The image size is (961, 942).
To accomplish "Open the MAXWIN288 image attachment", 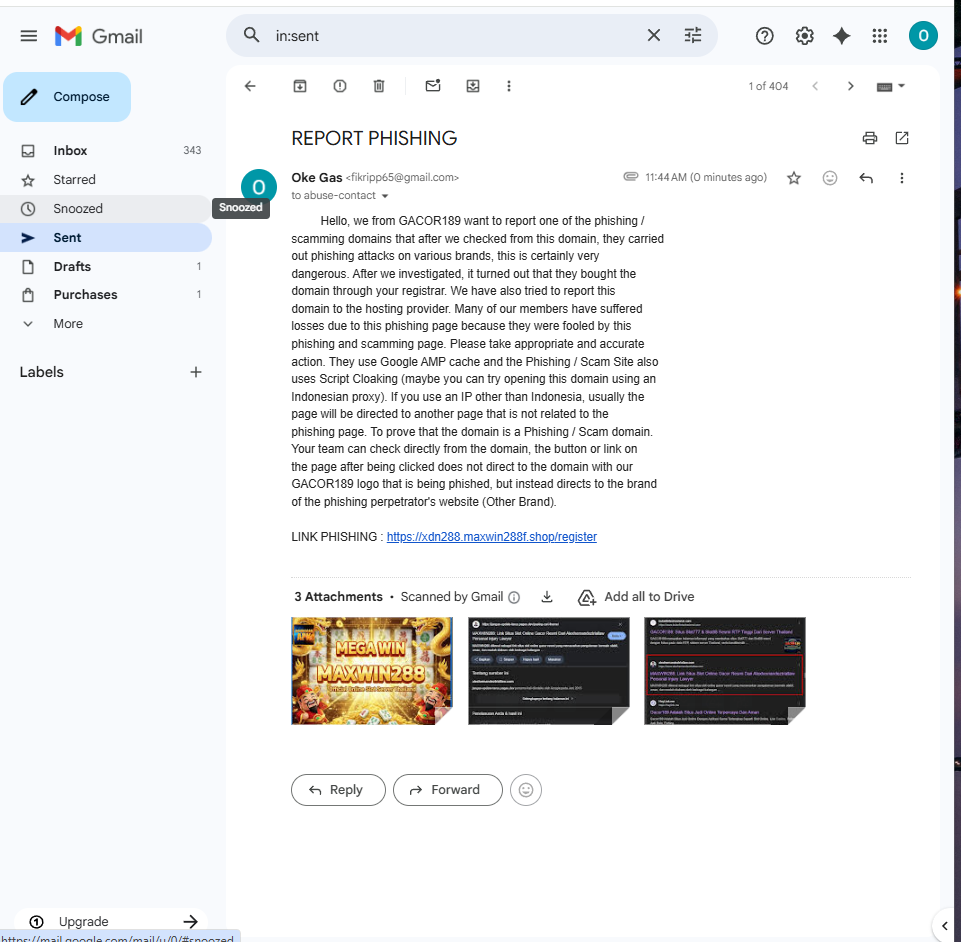I will [x=372, y=670].
